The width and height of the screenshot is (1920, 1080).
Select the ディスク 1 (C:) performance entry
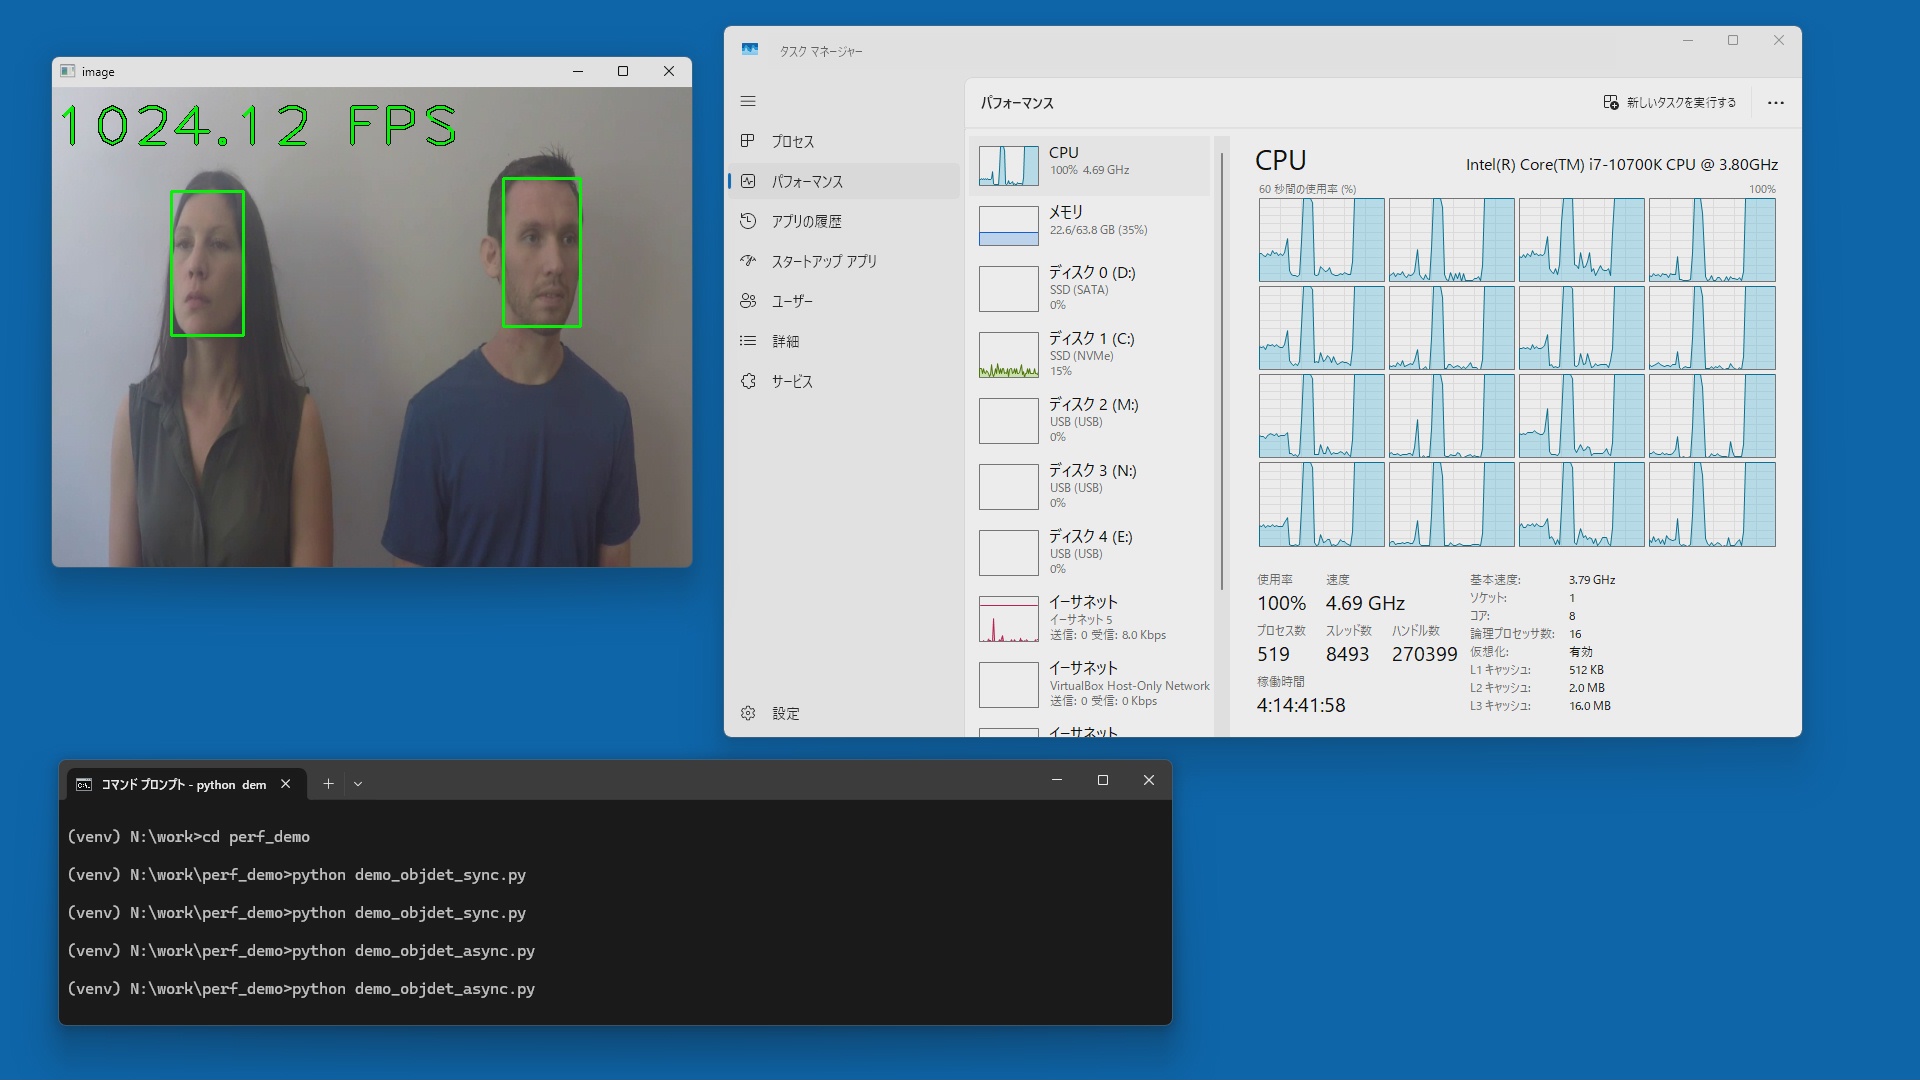pyautogui.click(x=1090, y=353)
